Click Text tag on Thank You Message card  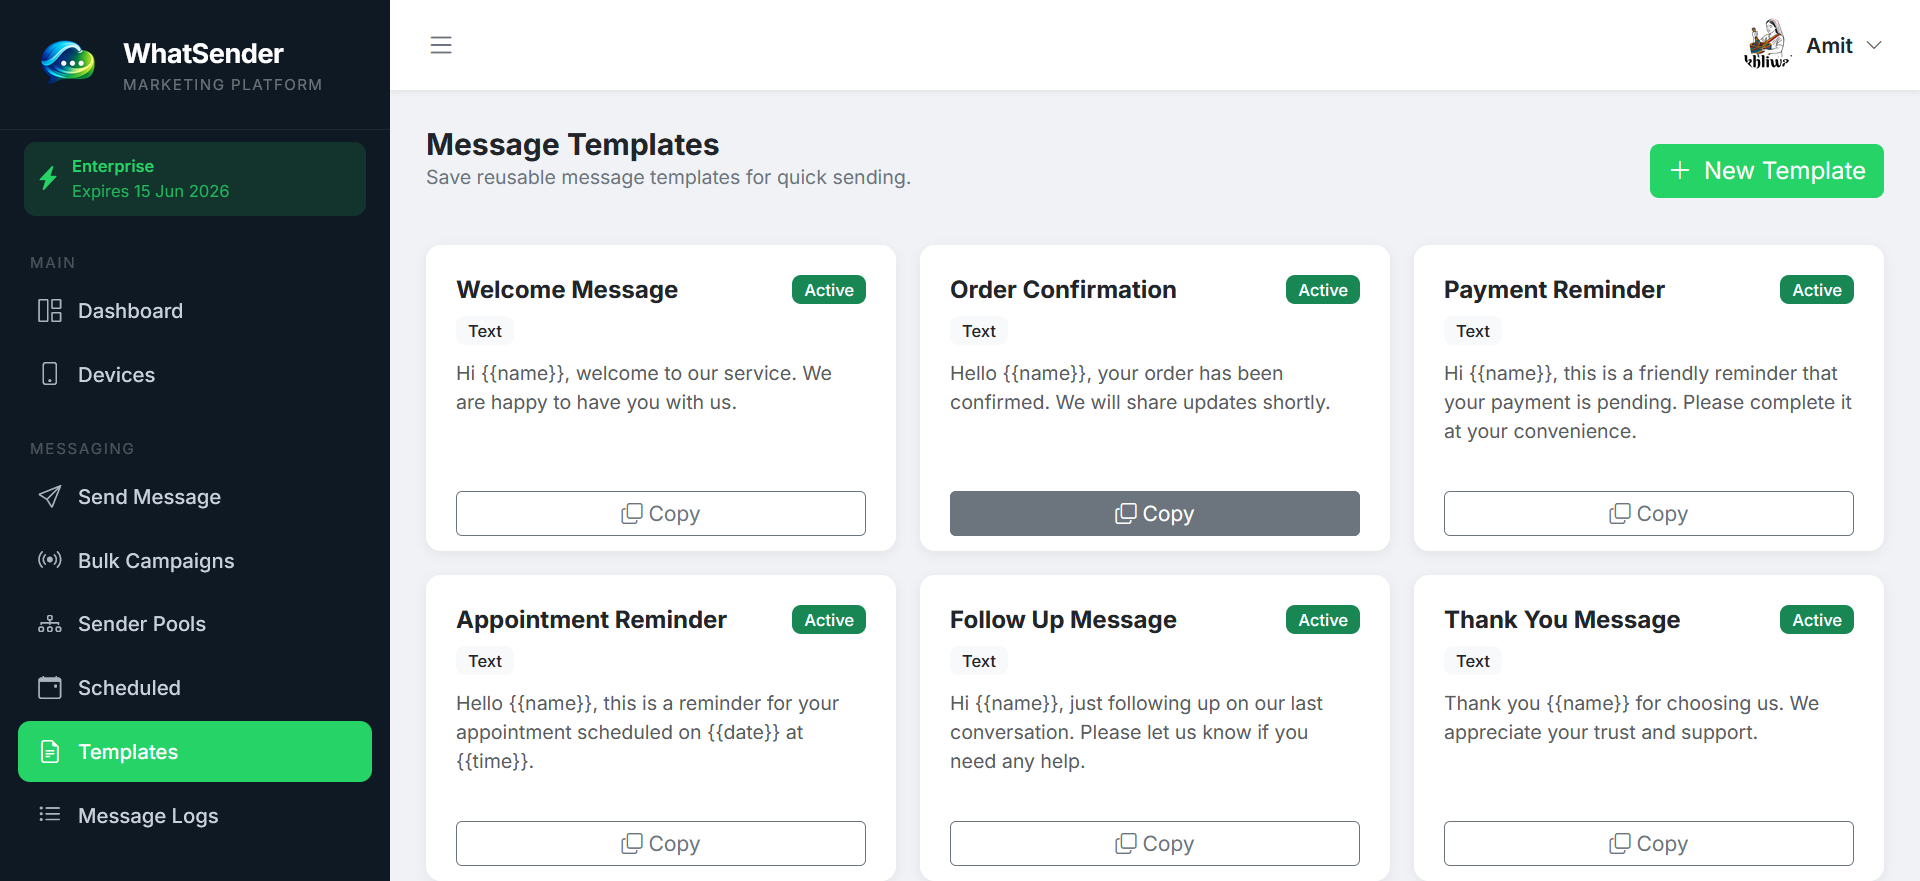(x=1473, y=661)
